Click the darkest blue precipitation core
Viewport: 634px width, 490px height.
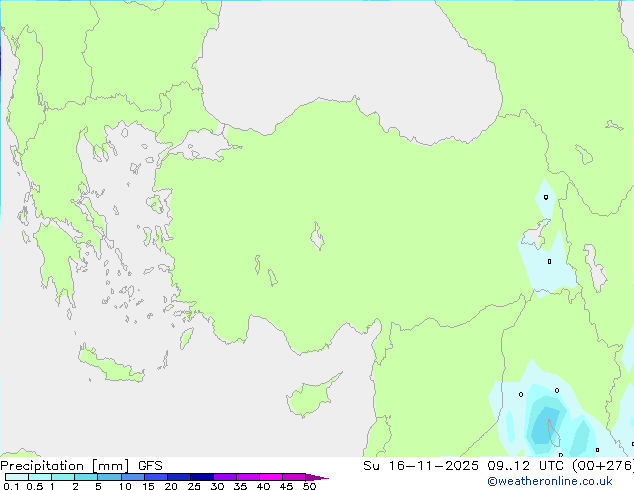coord(545,428)
